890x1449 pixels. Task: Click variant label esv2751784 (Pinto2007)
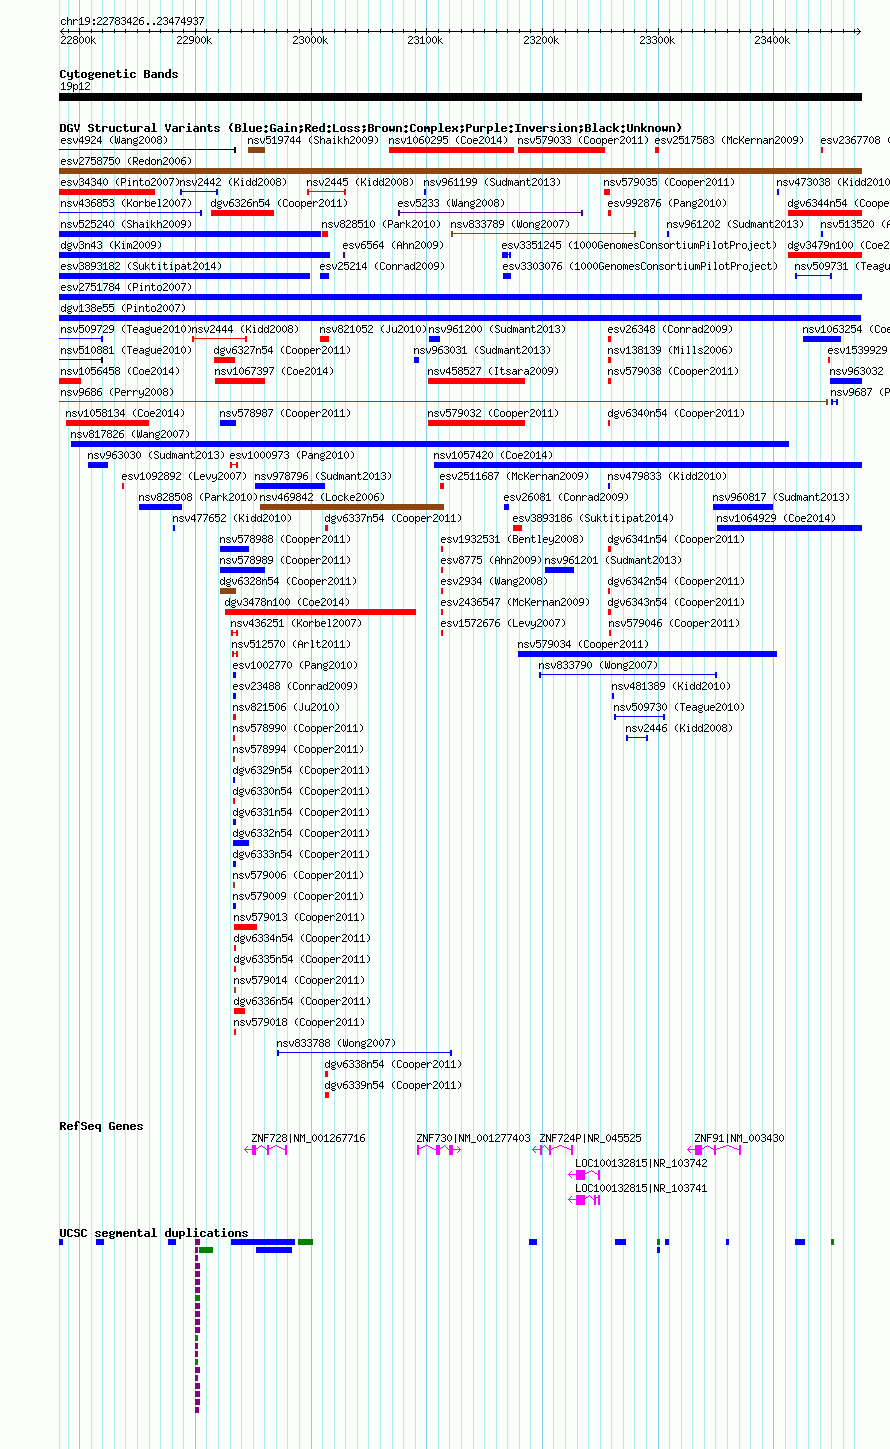[126, 287]
